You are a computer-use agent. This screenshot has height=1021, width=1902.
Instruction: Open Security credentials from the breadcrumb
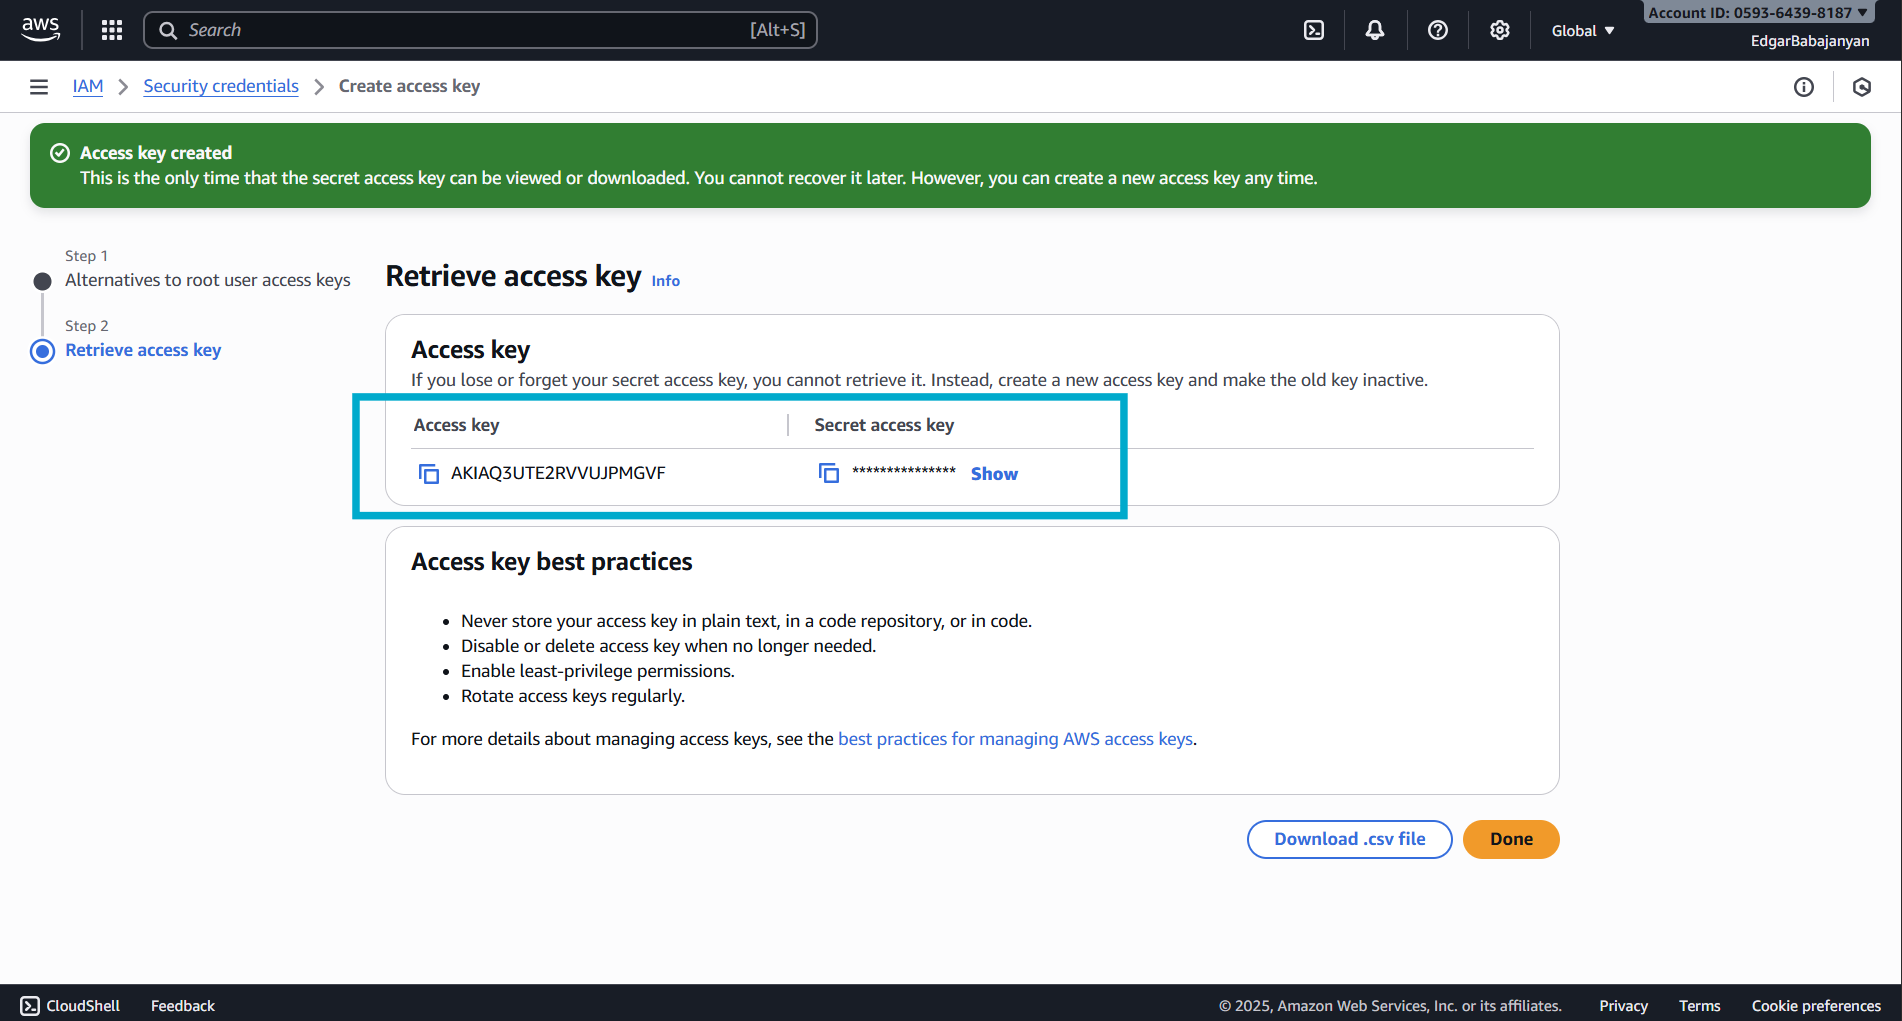[220, 86]
